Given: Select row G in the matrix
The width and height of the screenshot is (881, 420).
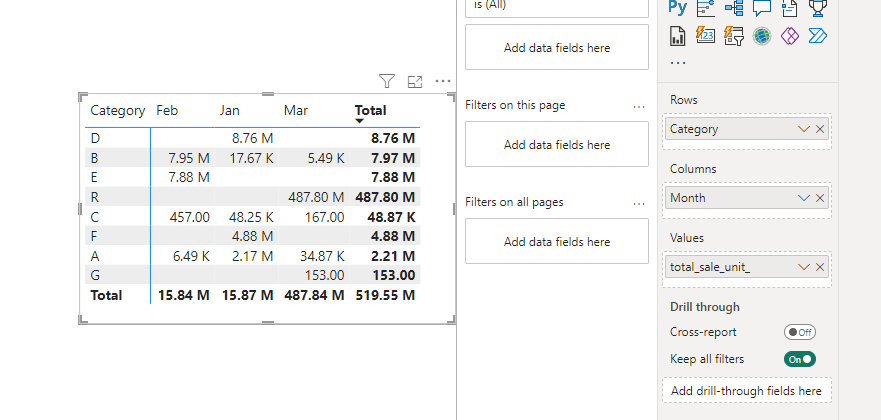Looking at the screenshot, I should pyautogui.click(x=94, y=275).
